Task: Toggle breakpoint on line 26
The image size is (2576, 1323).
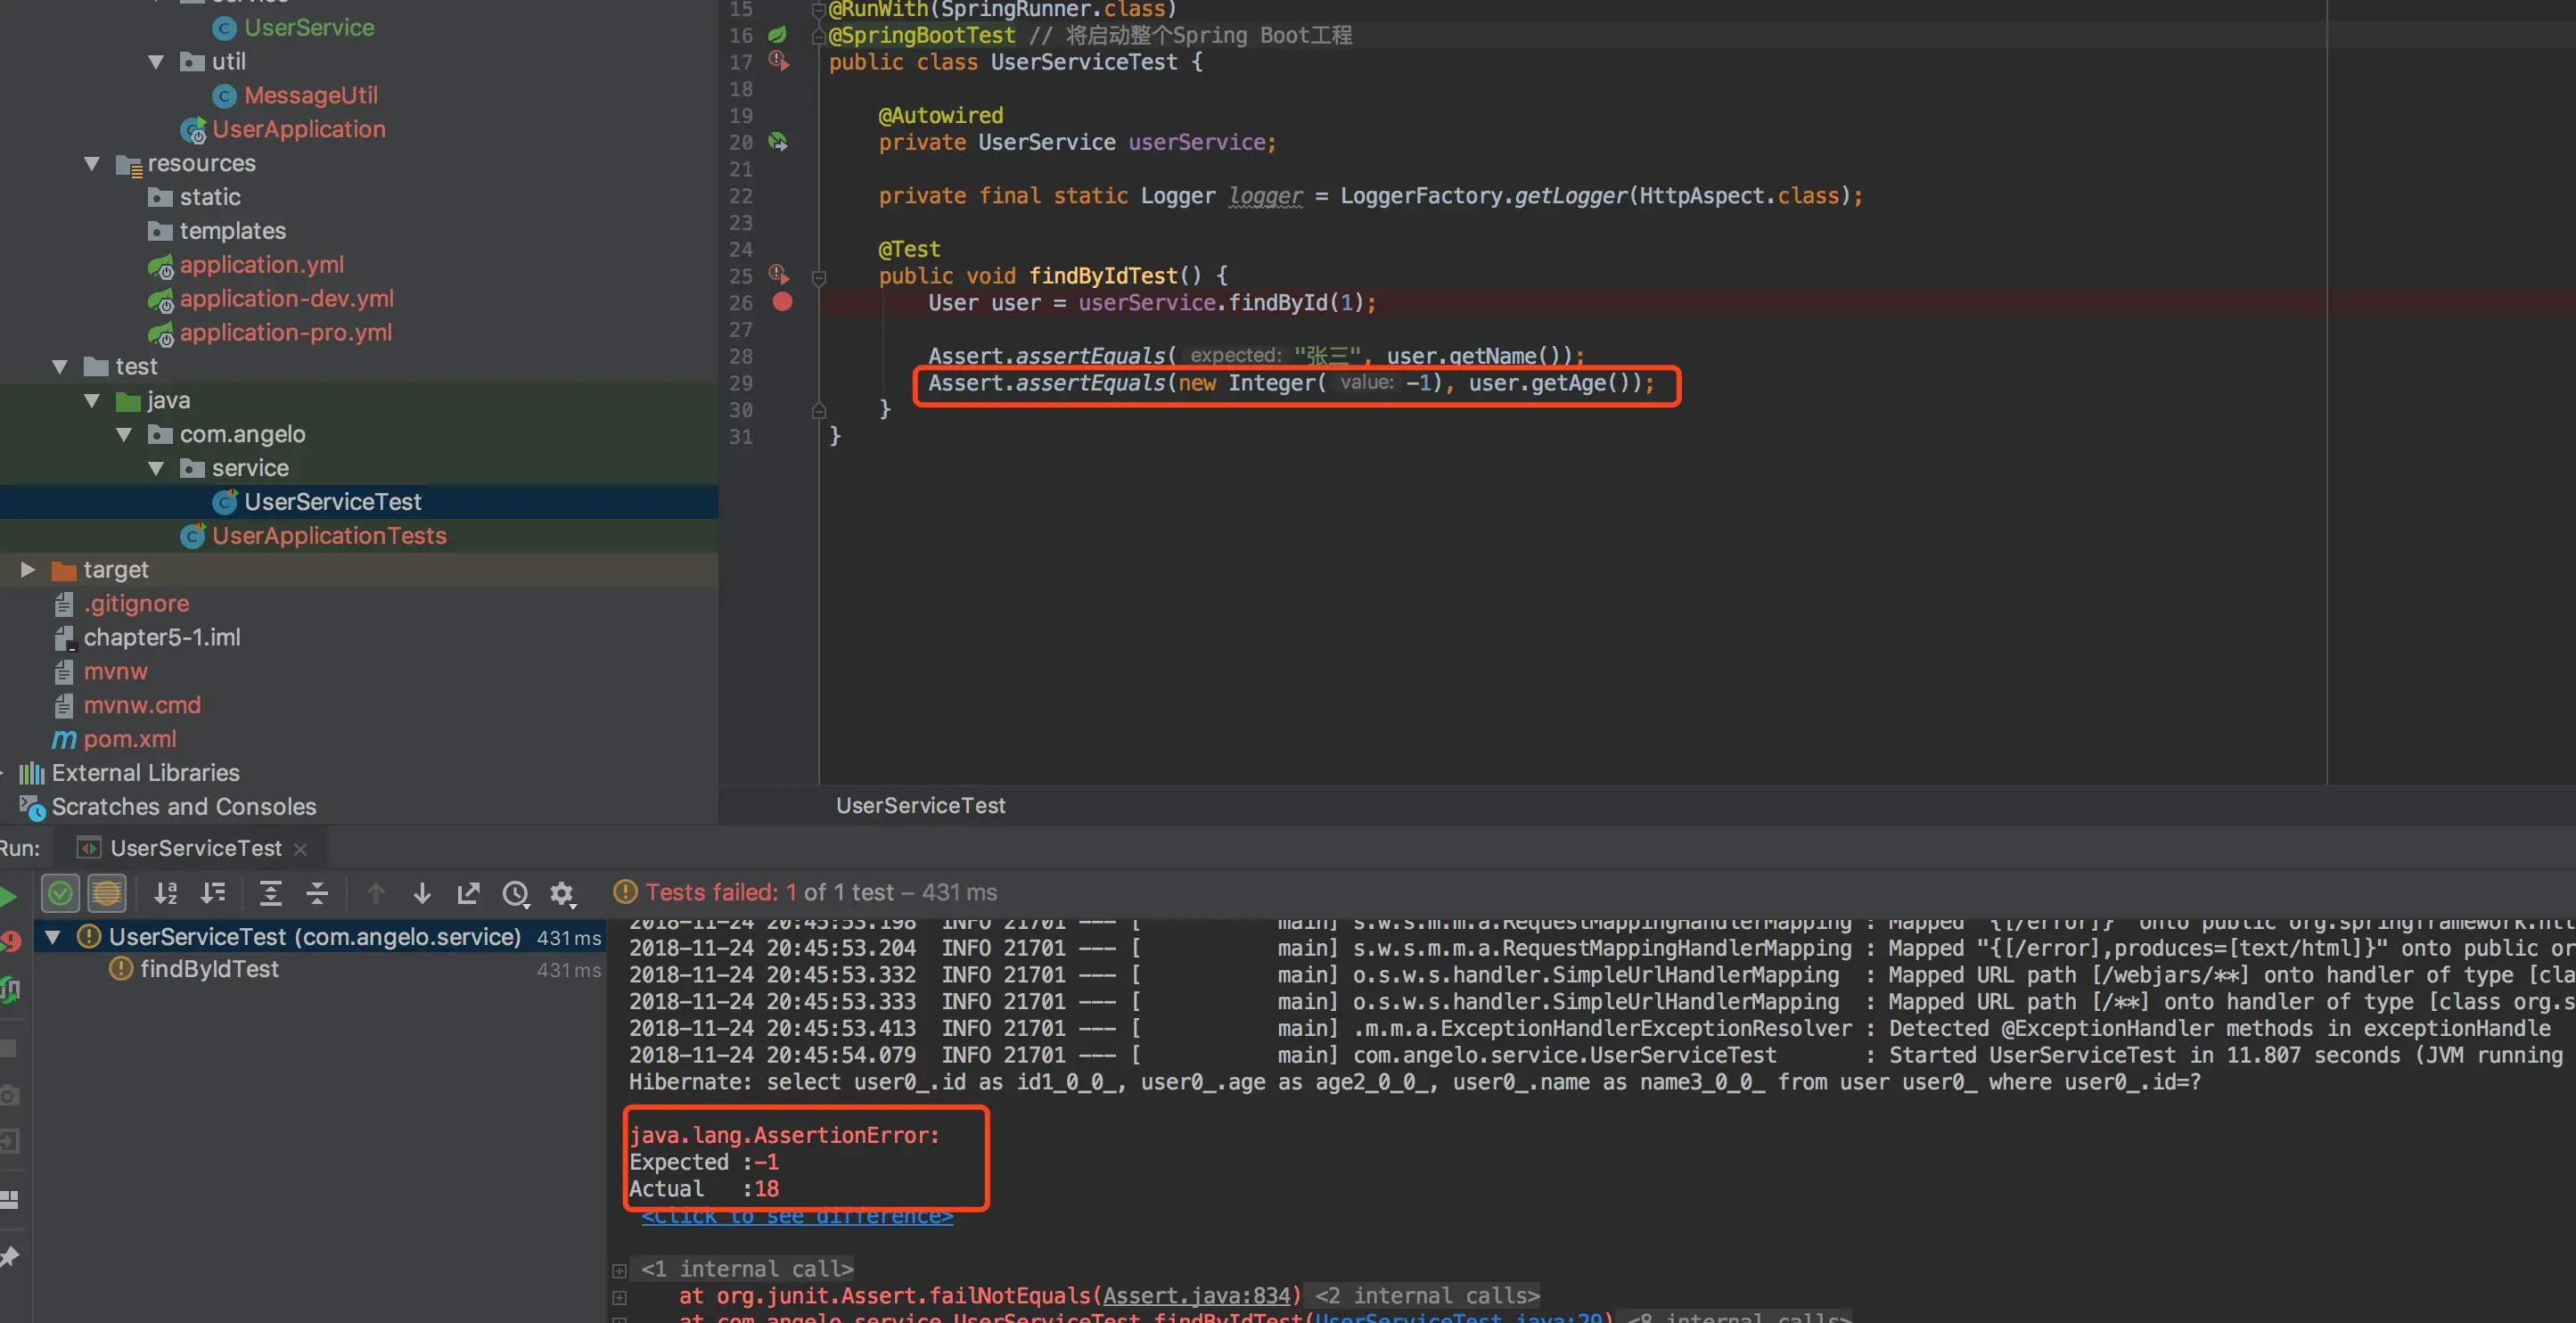Action: (782, 302)
